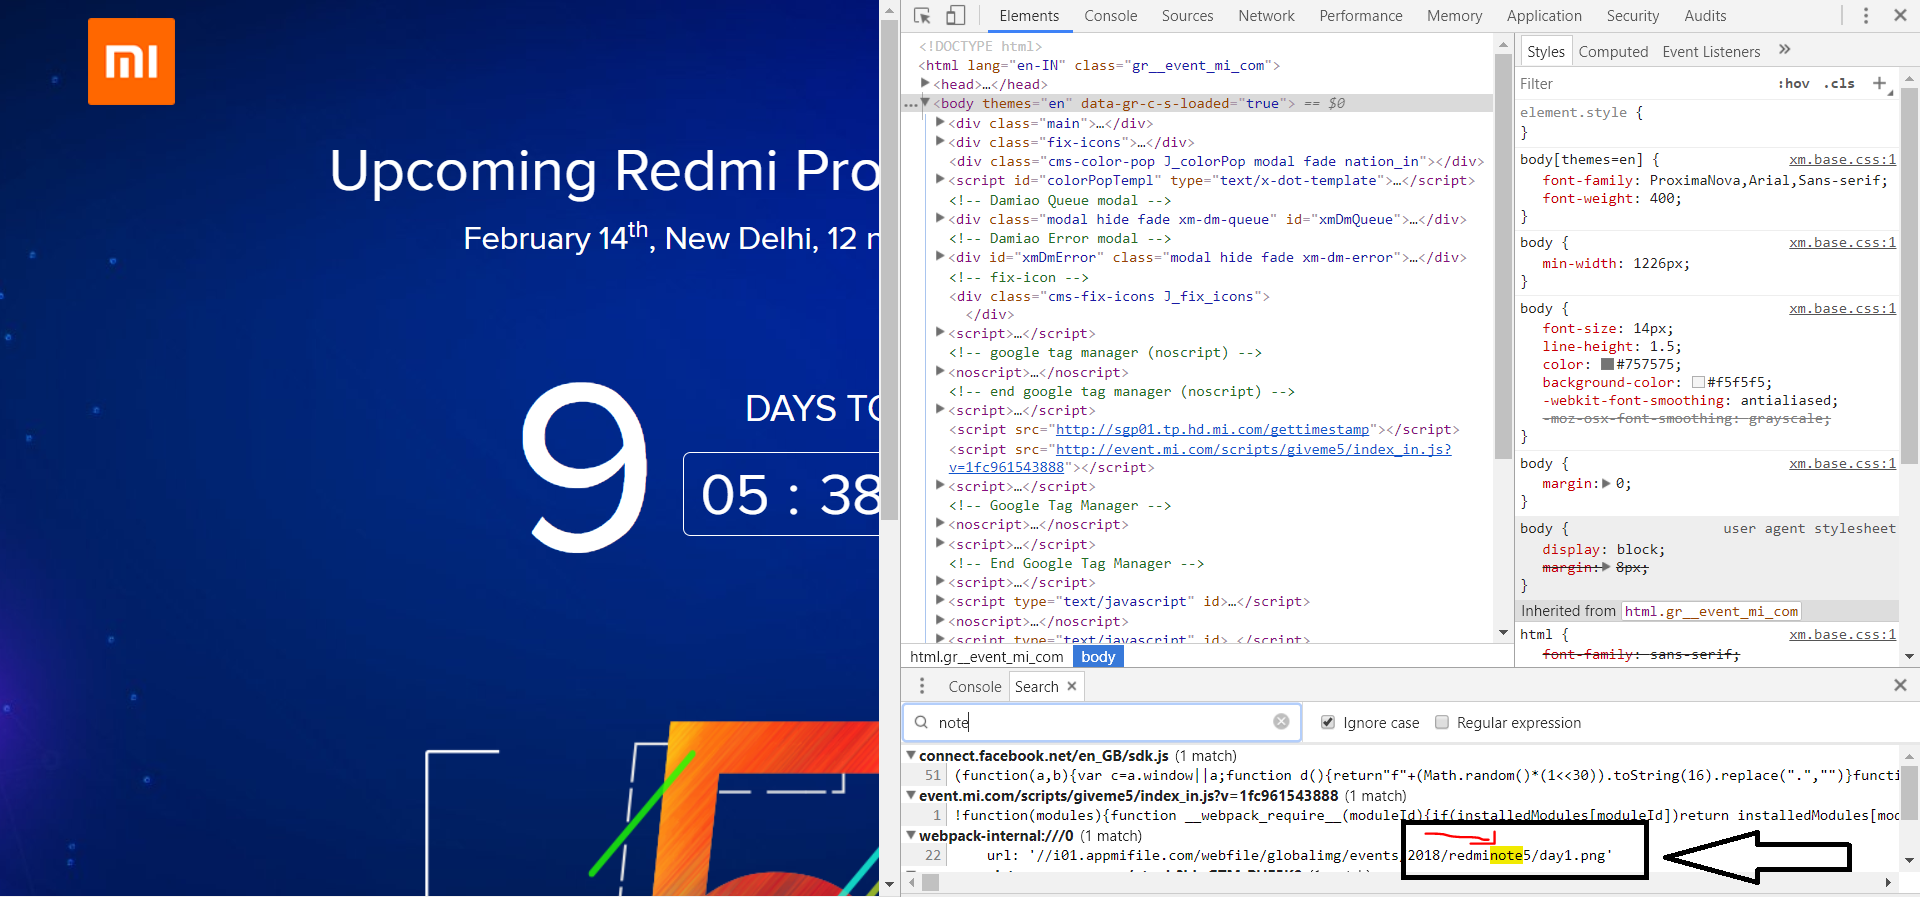Expand the div class main node
1920x897 pixels.
[x=940, y=122]
